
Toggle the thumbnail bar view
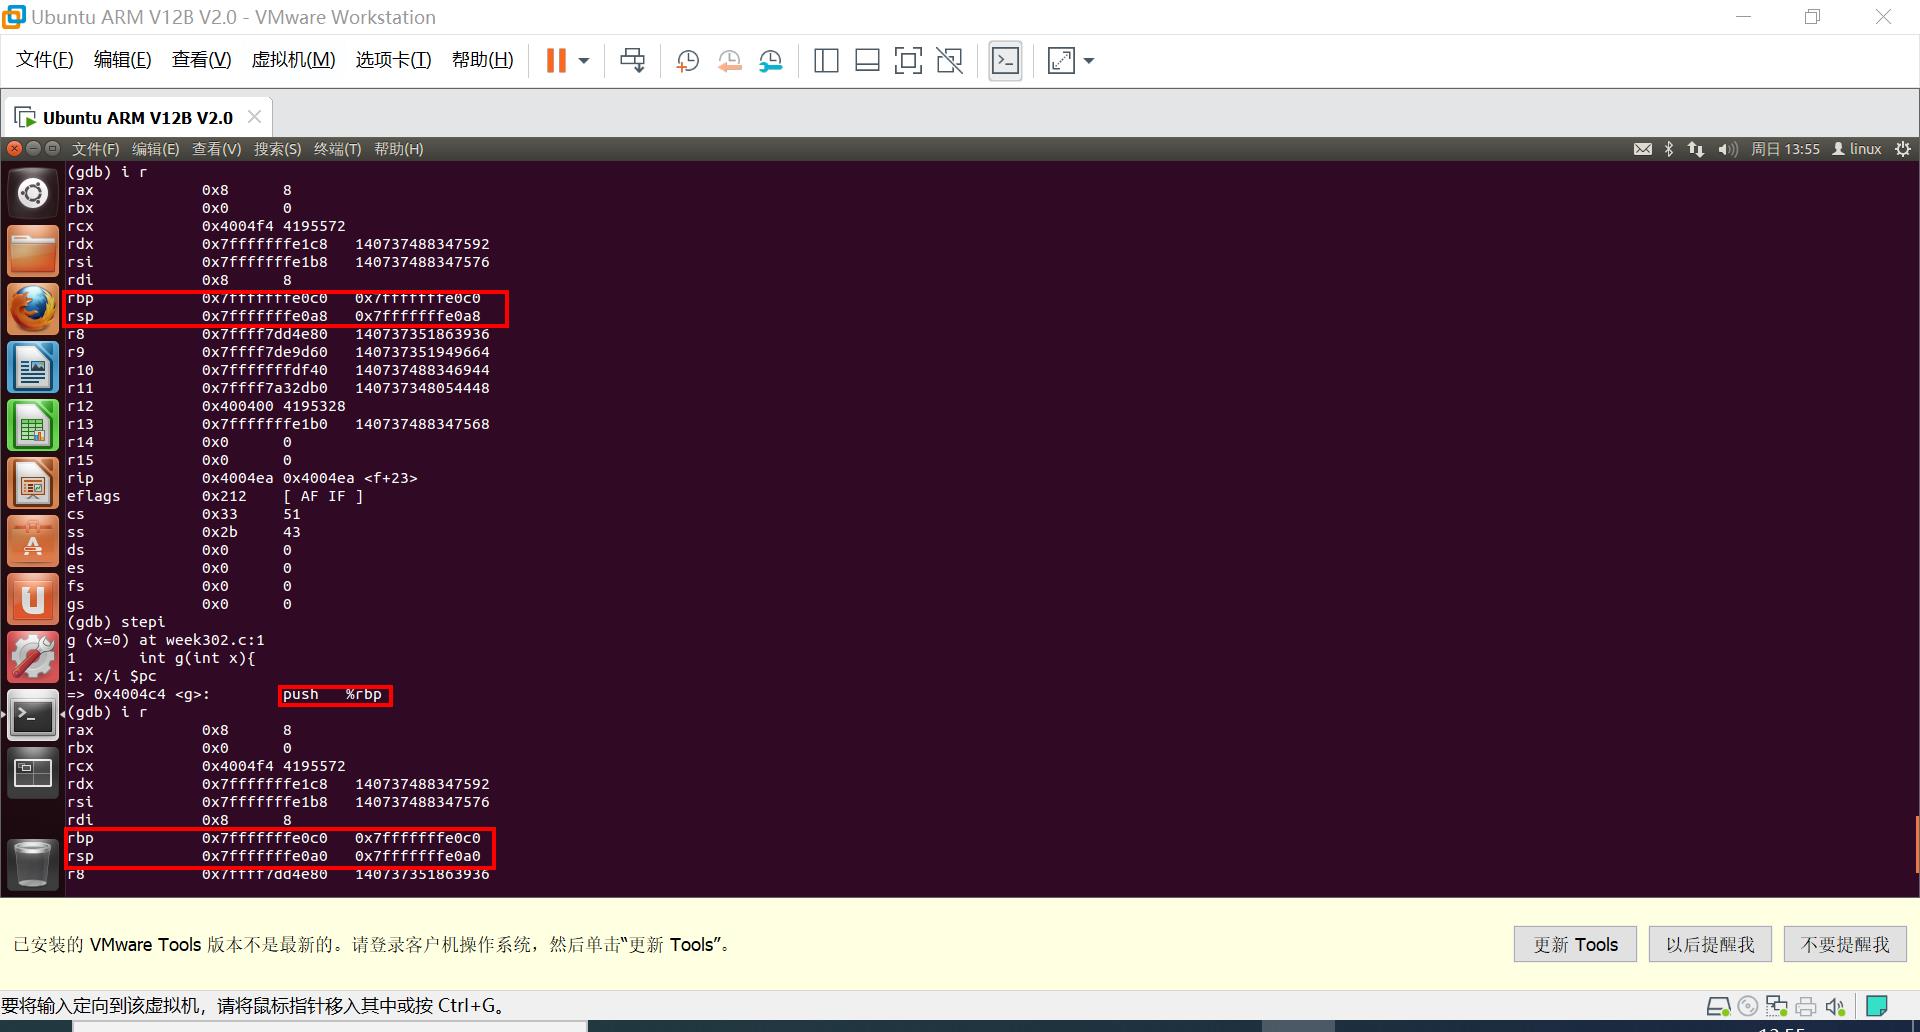pyautogui.click(x=867, y=61)
